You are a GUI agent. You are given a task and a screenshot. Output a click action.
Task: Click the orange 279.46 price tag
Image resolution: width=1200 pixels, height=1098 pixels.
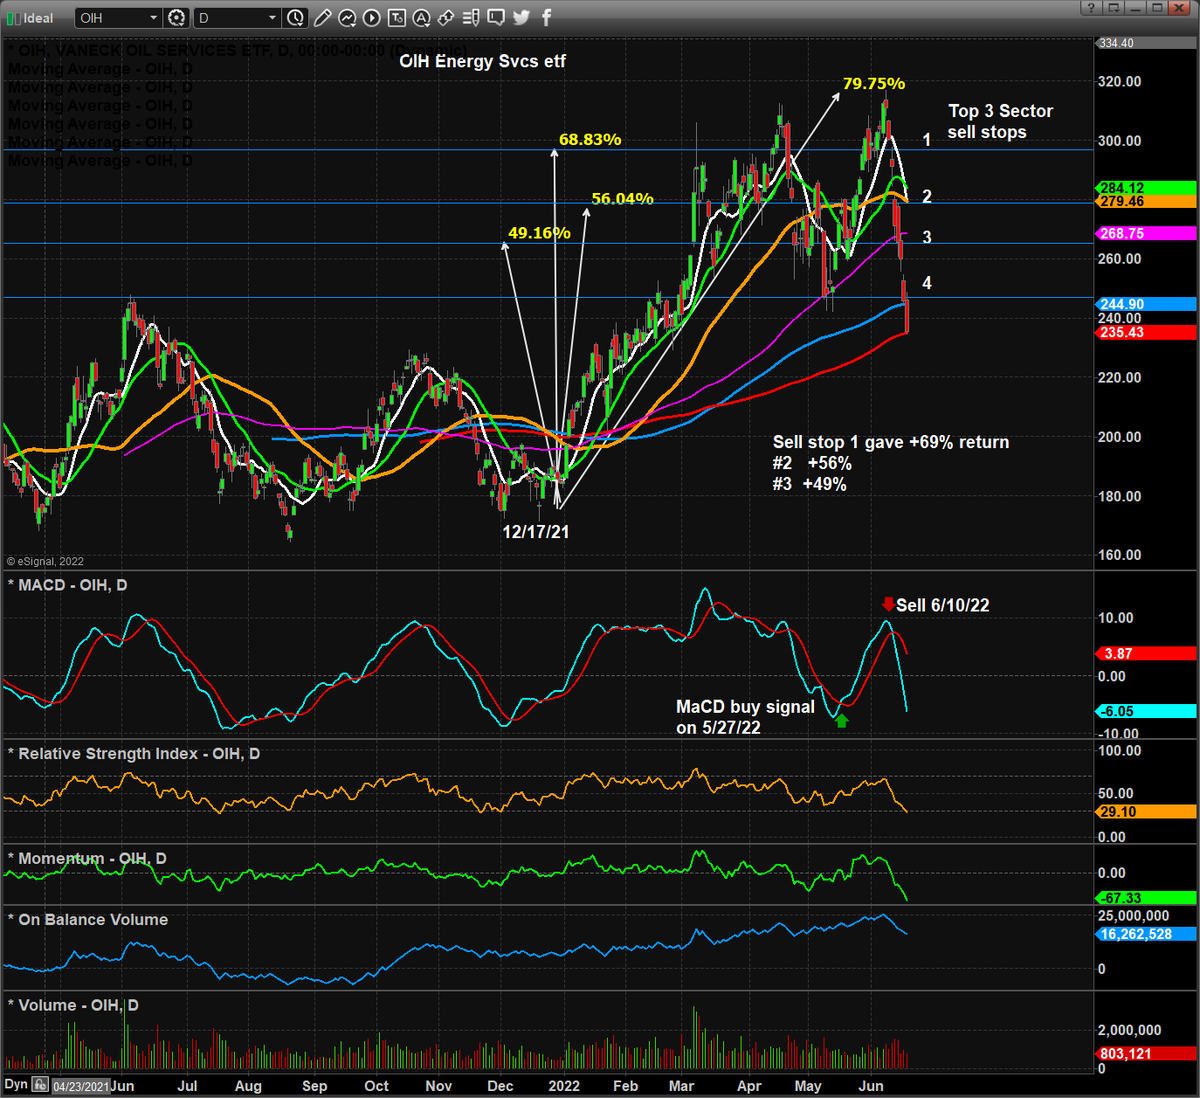(x=1146, y=202)
